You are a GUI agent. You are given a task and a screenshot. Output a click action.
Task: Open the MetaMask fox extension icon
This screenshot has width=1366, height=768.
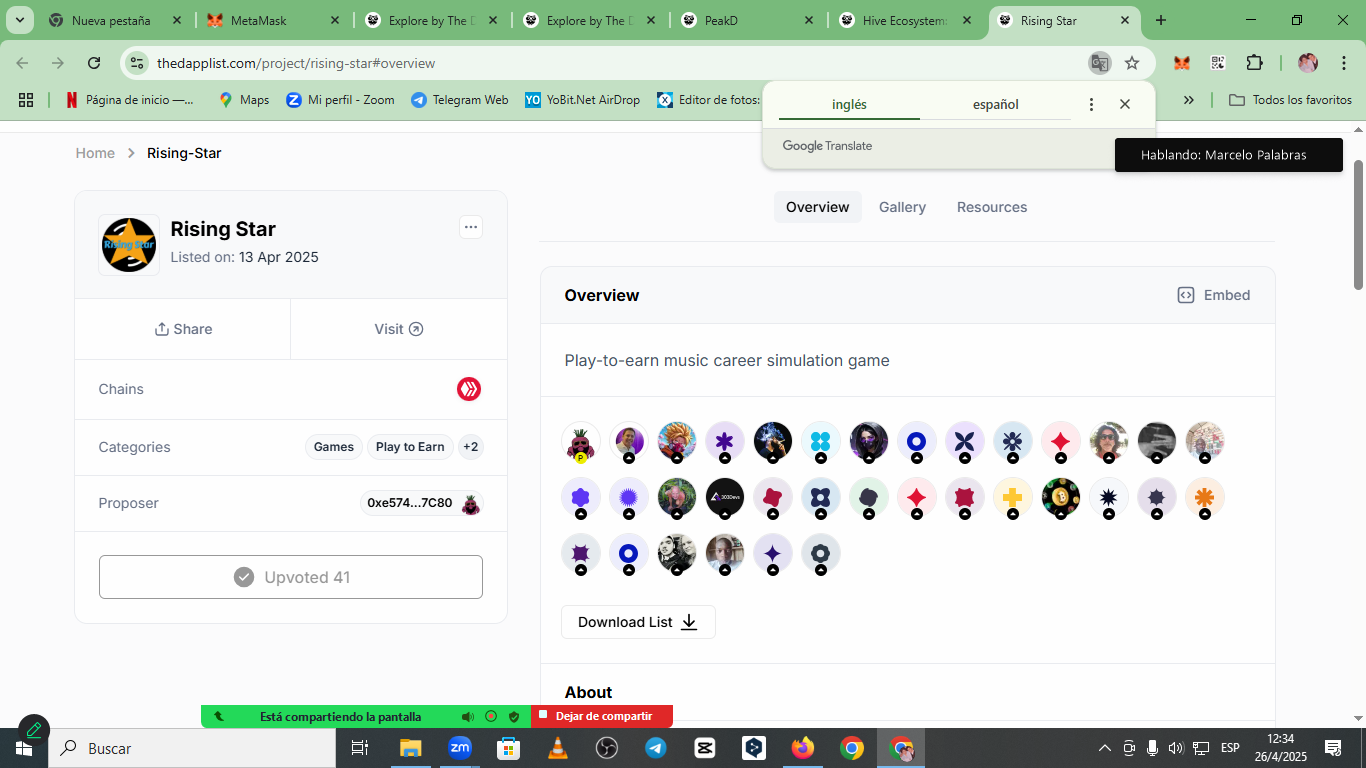[1182, 63]
